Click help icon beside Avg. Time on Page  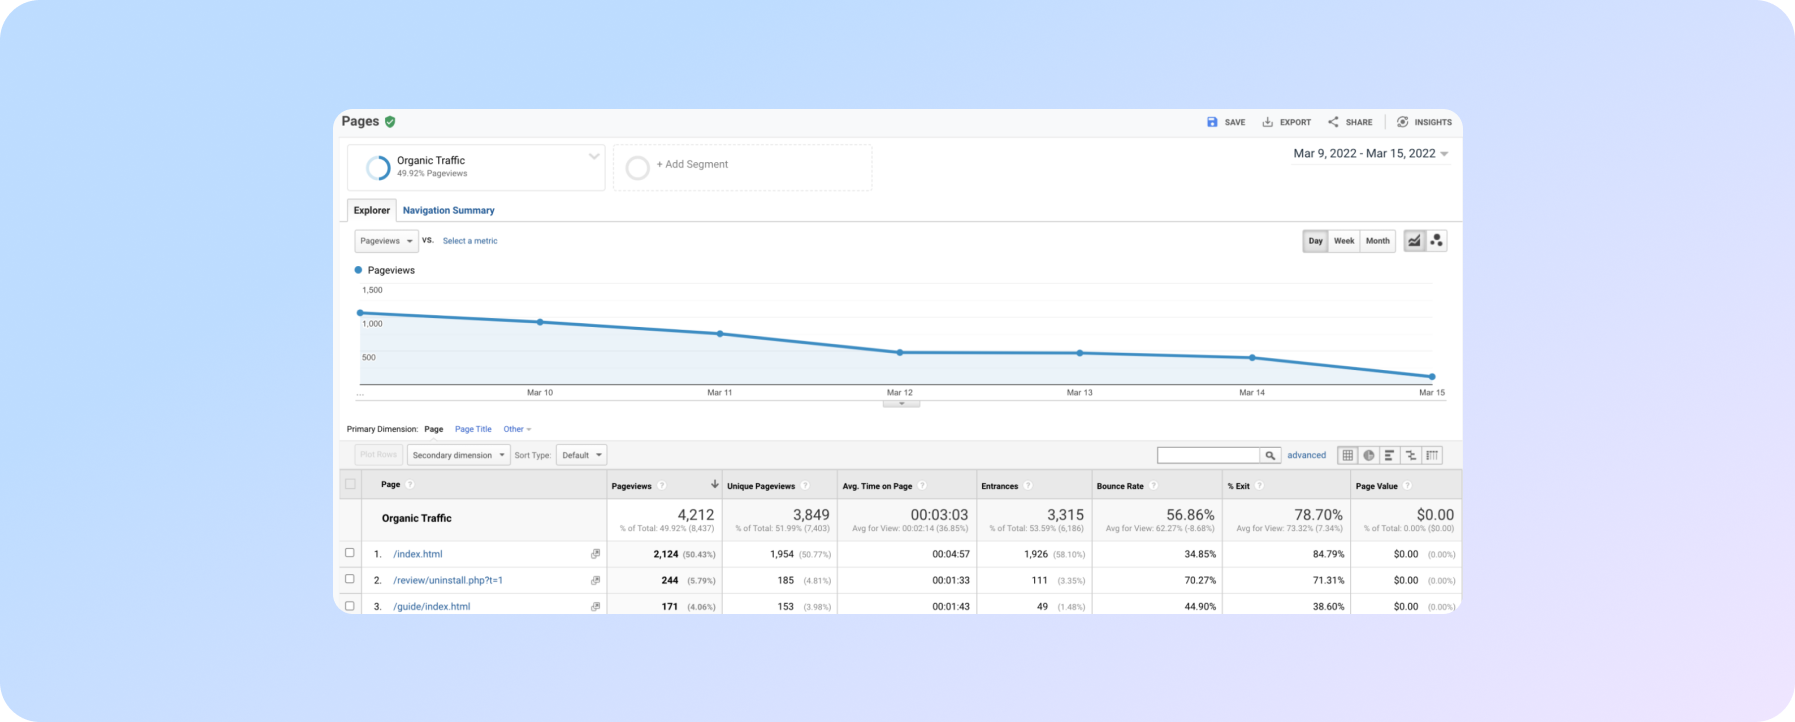point(922,486)
